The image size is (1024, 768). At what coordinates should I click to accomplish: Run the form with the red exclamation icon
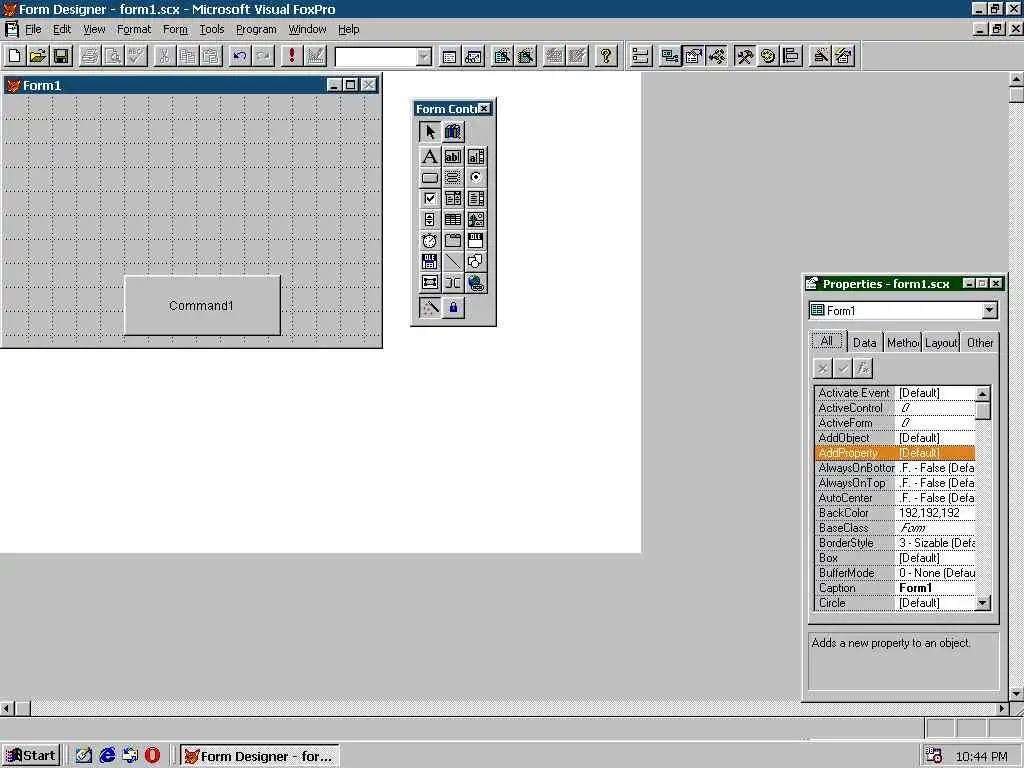[x=291, y=56]
